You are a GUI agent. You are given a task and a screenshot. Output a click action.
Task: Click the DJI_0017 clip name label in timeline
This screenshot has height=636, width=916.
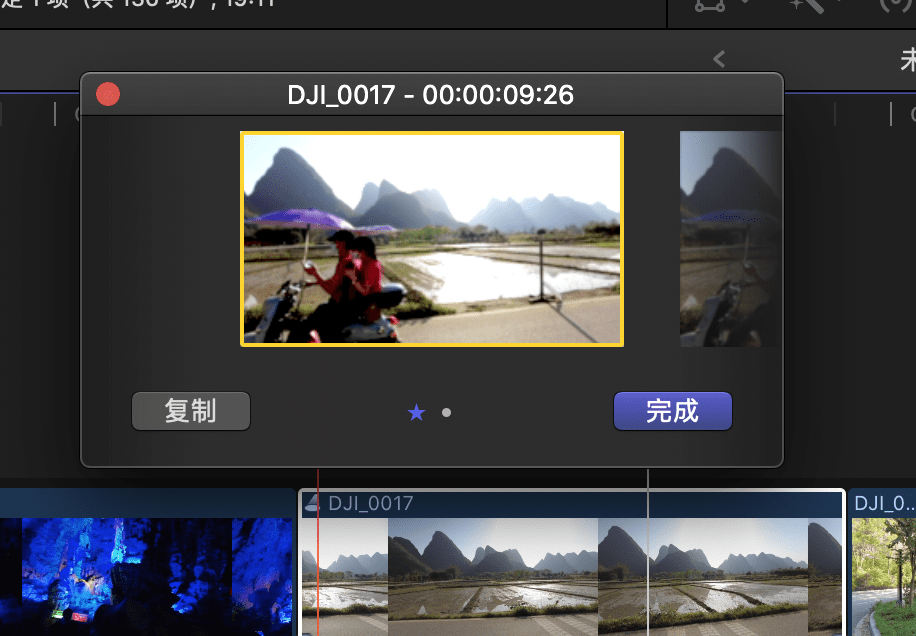(370, 504)
